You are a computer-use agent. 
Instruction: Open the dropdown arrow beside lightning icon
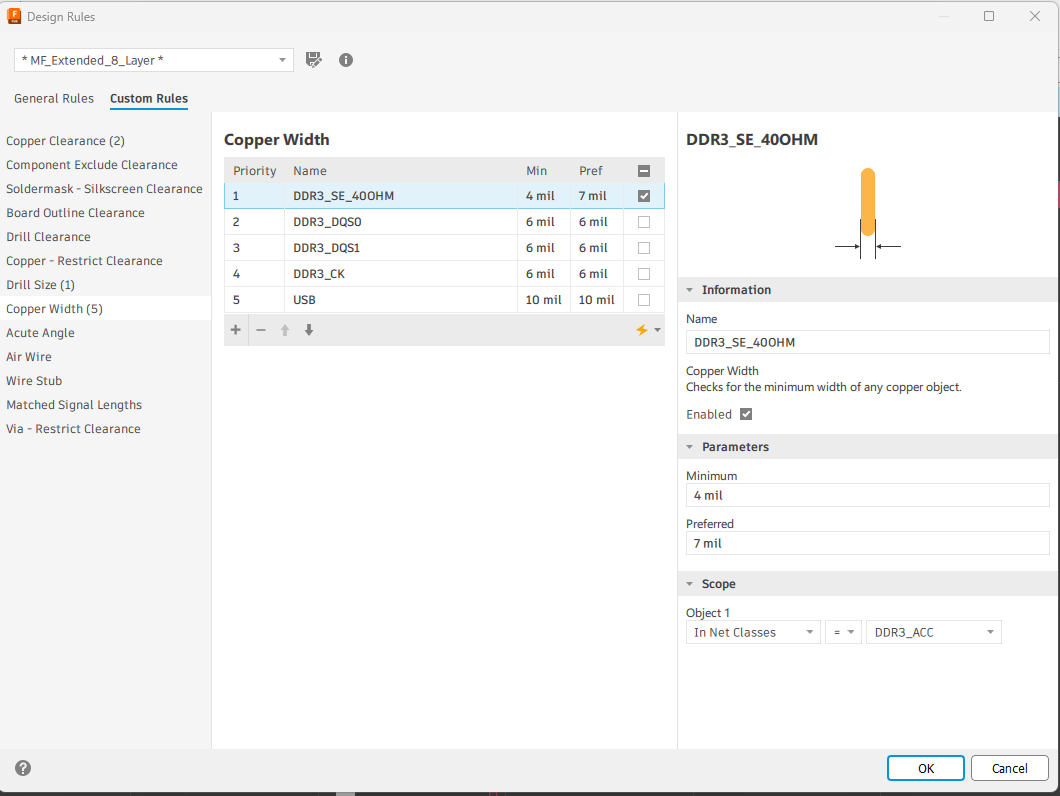point(657,330)
